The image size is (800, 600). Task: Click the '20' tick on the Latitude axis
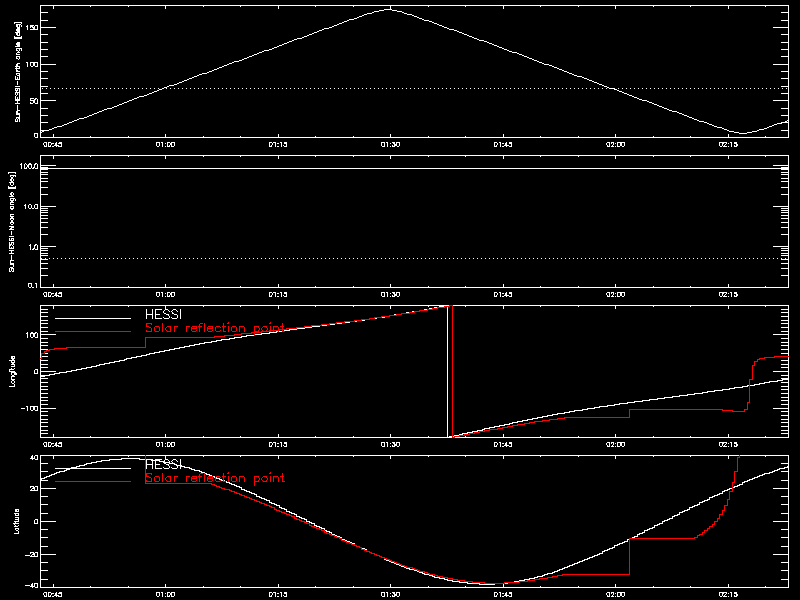click(34, 489)
